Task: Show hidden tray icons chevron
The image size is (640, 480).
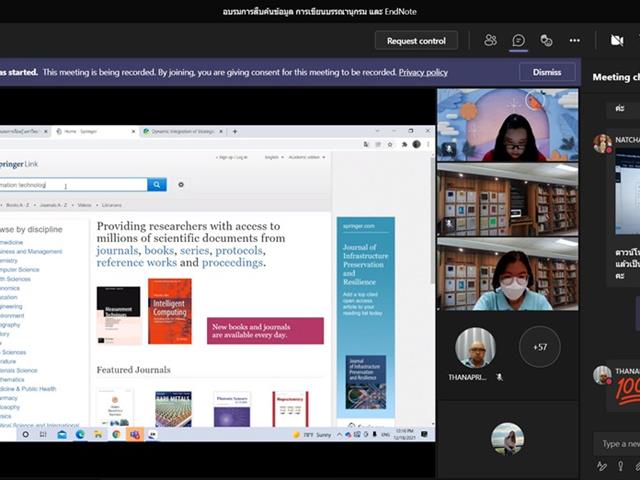Action: click(339, 435)
